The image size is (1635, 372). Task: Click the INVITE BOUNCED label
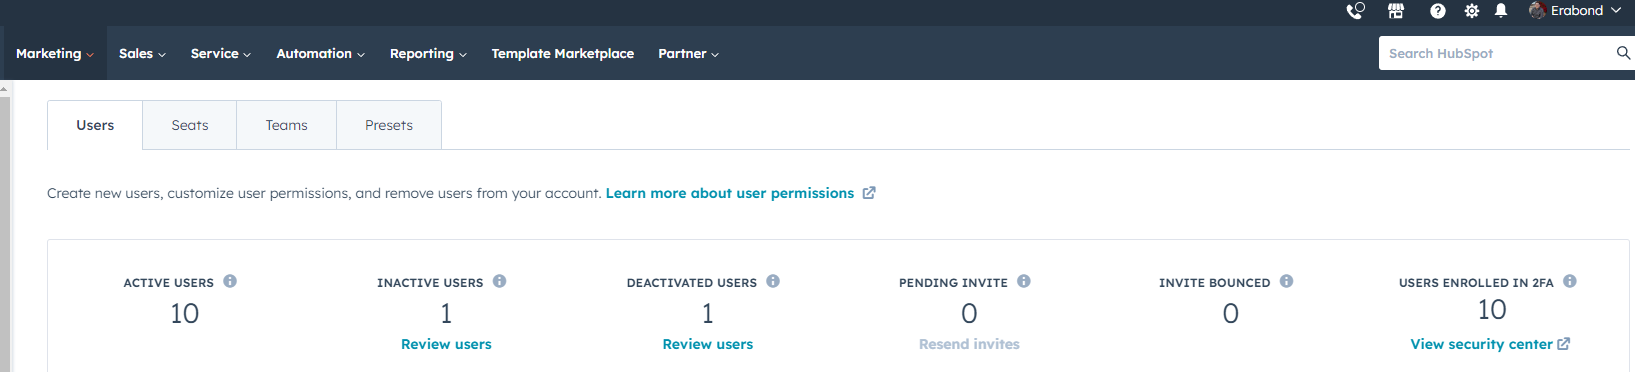point(1214,283)
